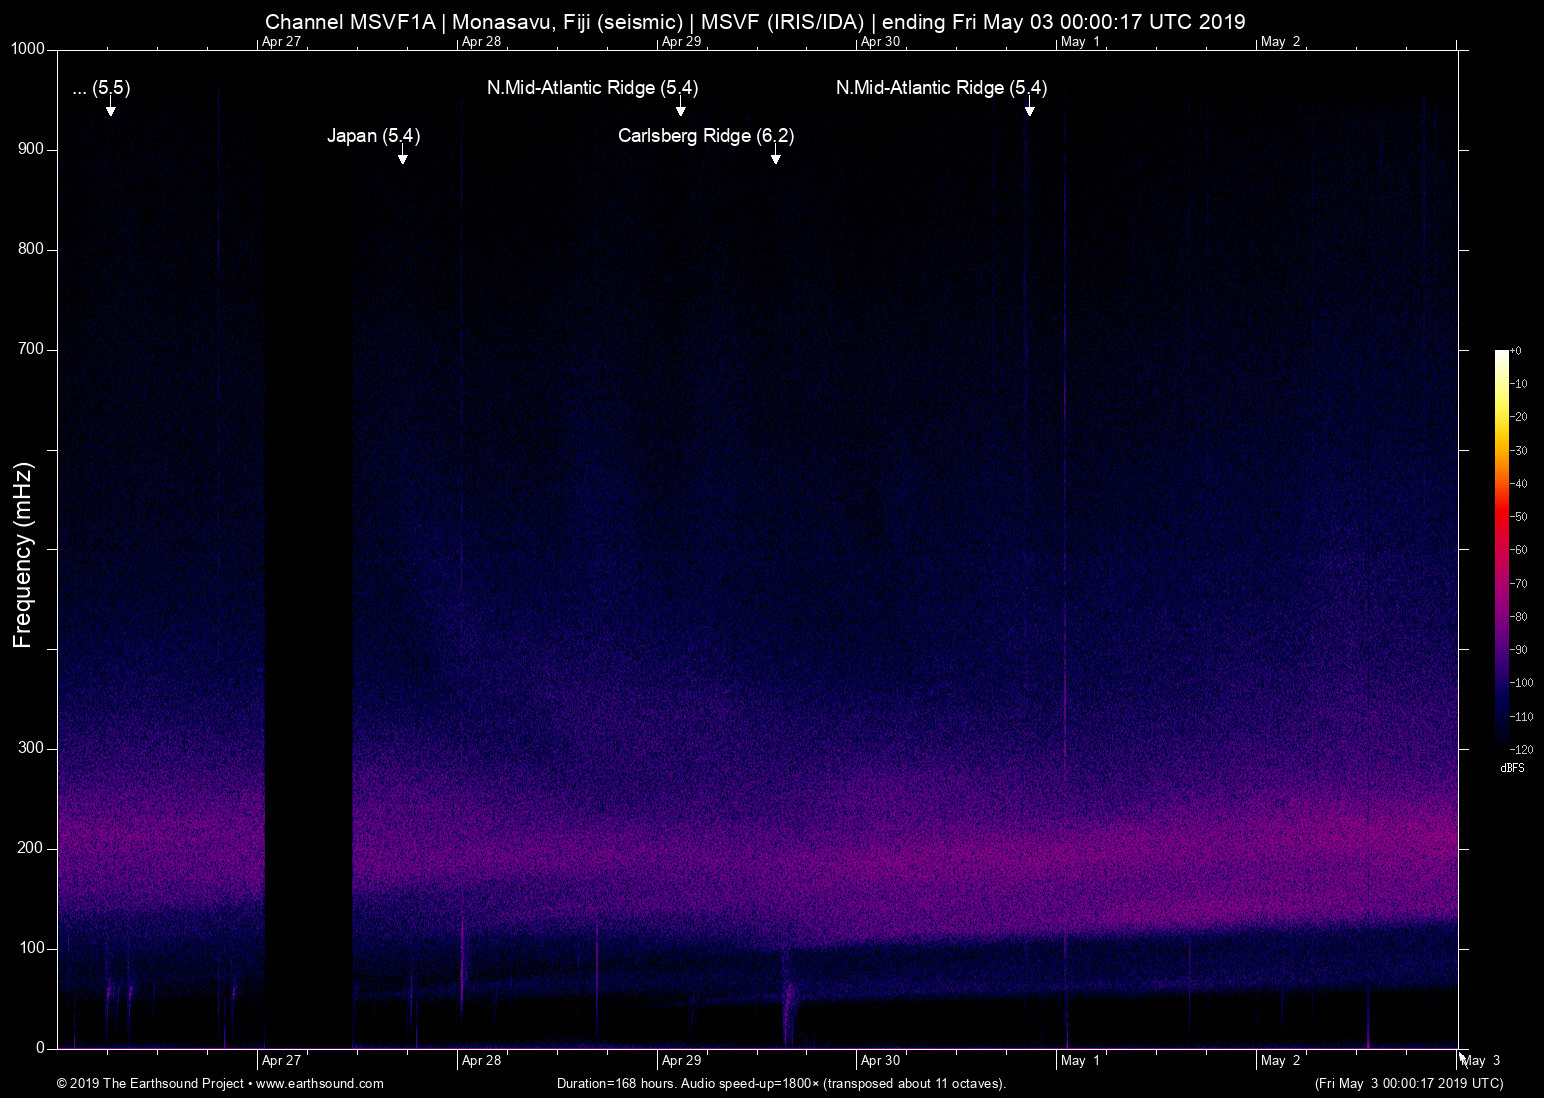Click the 900 frequency axis label
Screen dimensions: 1544x1098
click(32, 149)
